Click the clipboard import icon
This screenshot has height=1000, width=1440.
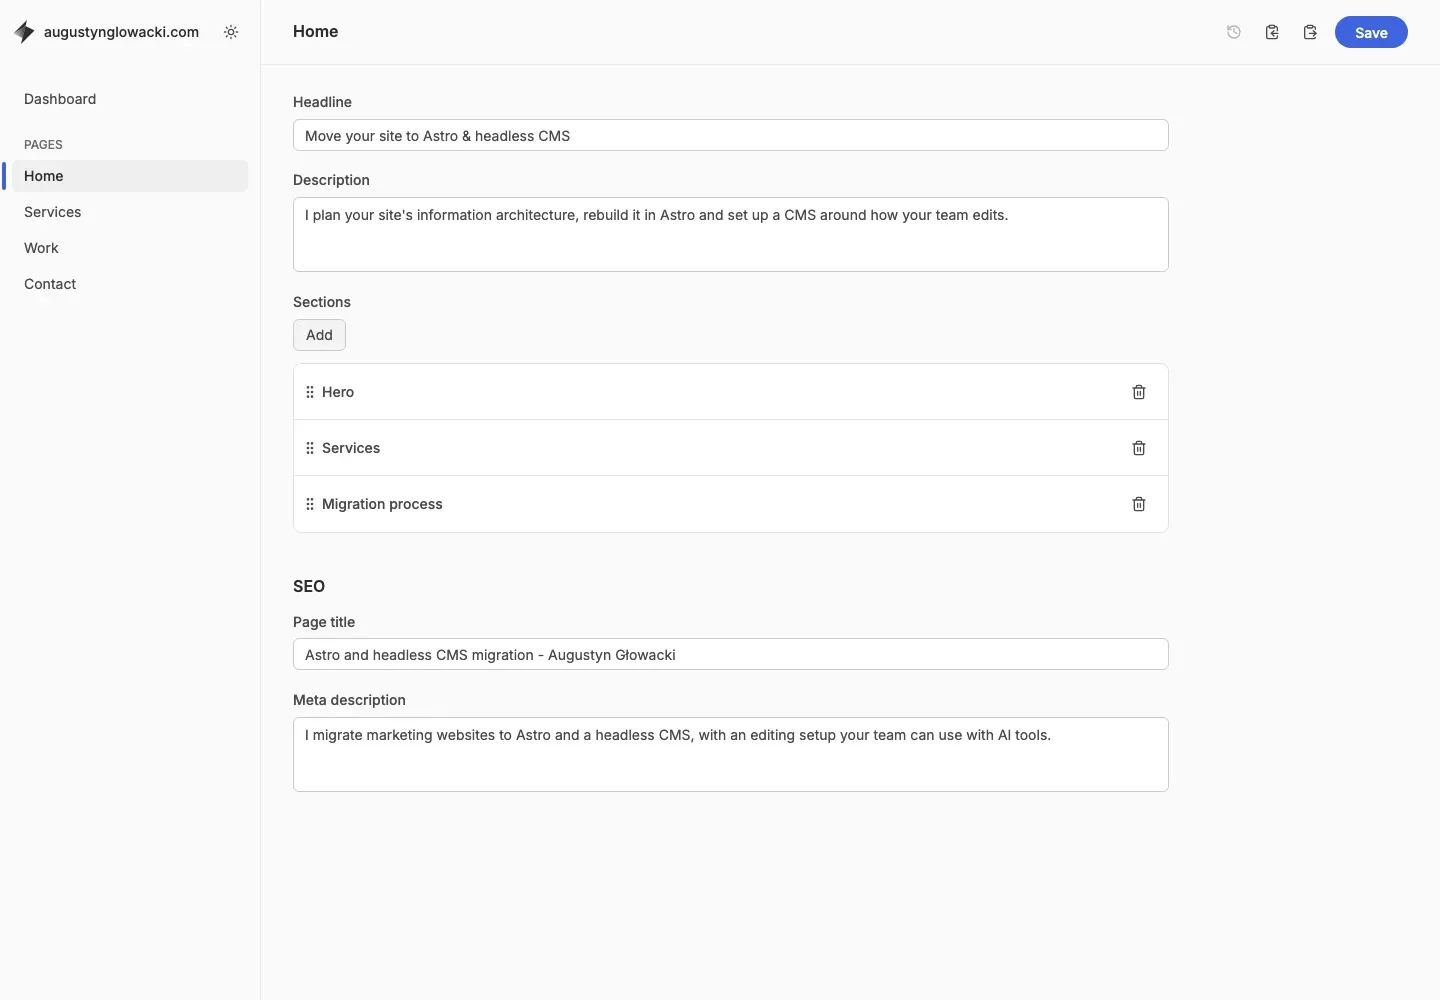coord(1272,32)
